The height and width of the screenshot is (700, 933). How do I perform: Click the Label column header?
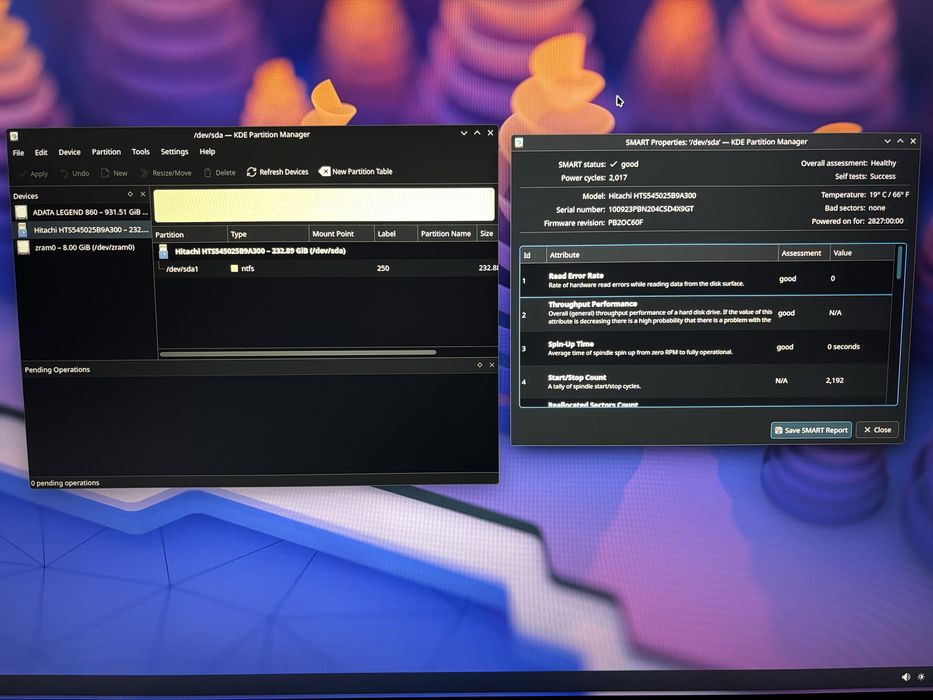pyautogui.click(x=395, y=233)
